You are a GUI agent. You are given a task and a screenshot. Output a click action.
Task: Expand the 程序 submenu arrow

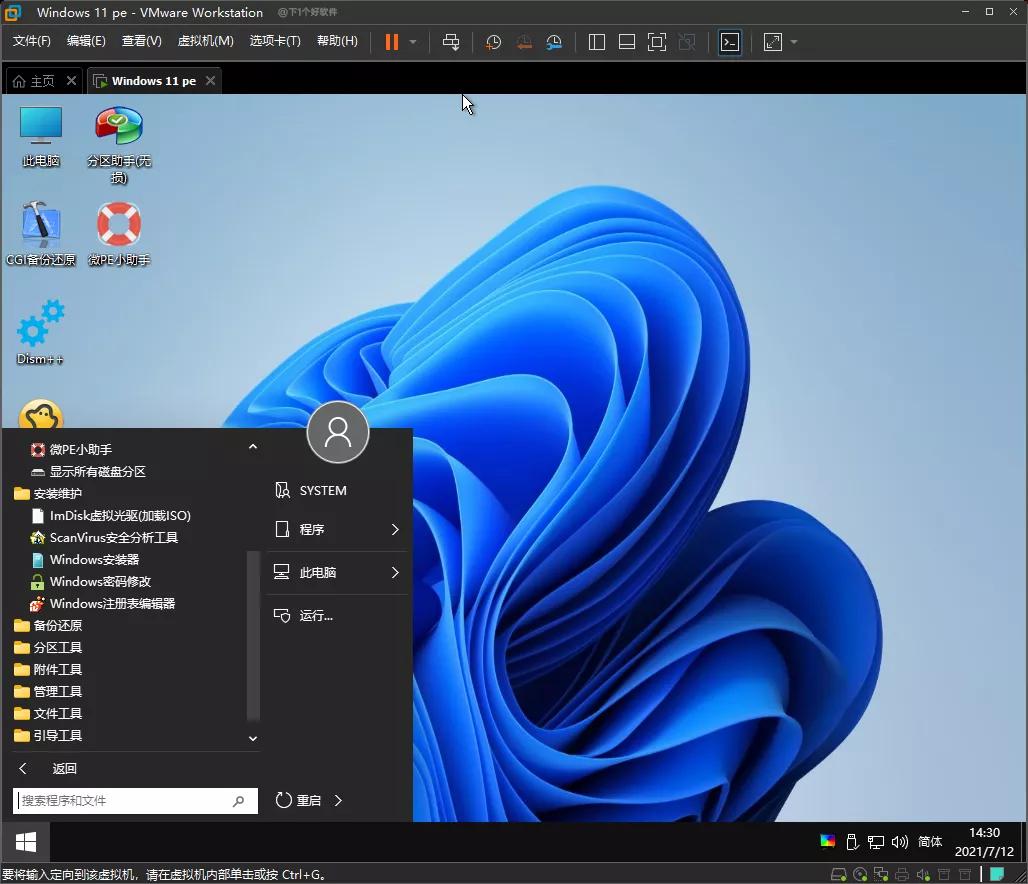[394, 529]
